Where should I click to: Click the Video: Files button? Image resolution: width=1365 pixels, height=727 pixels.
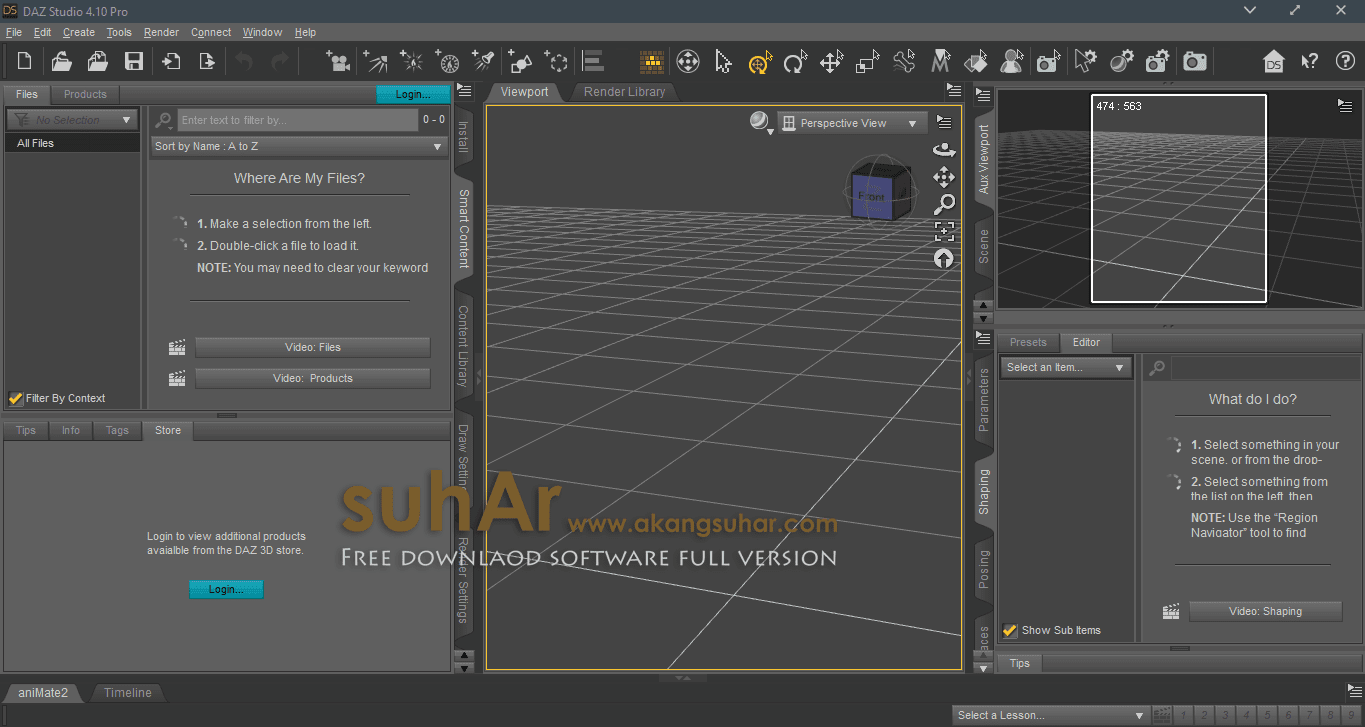tap(313, 347)
